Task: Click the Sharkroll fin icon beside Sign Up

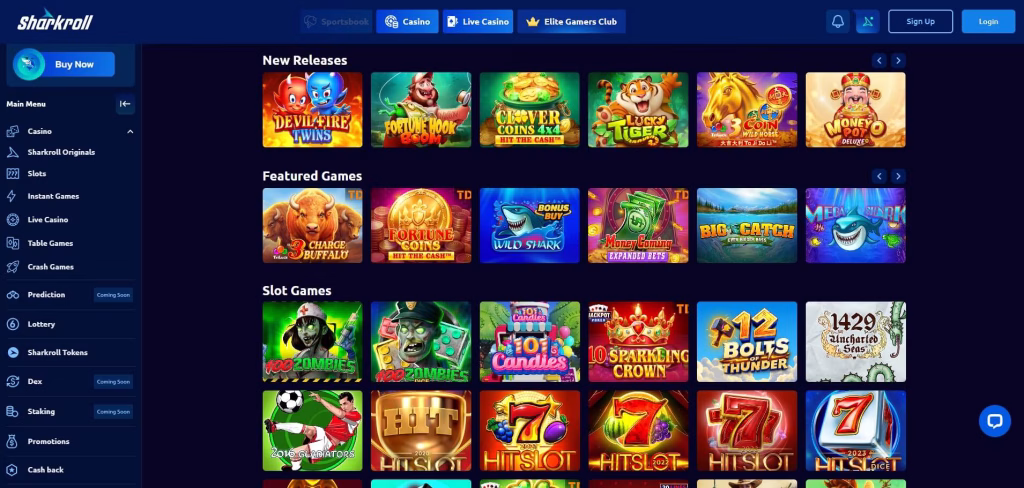Action: [x=867, y=22]
